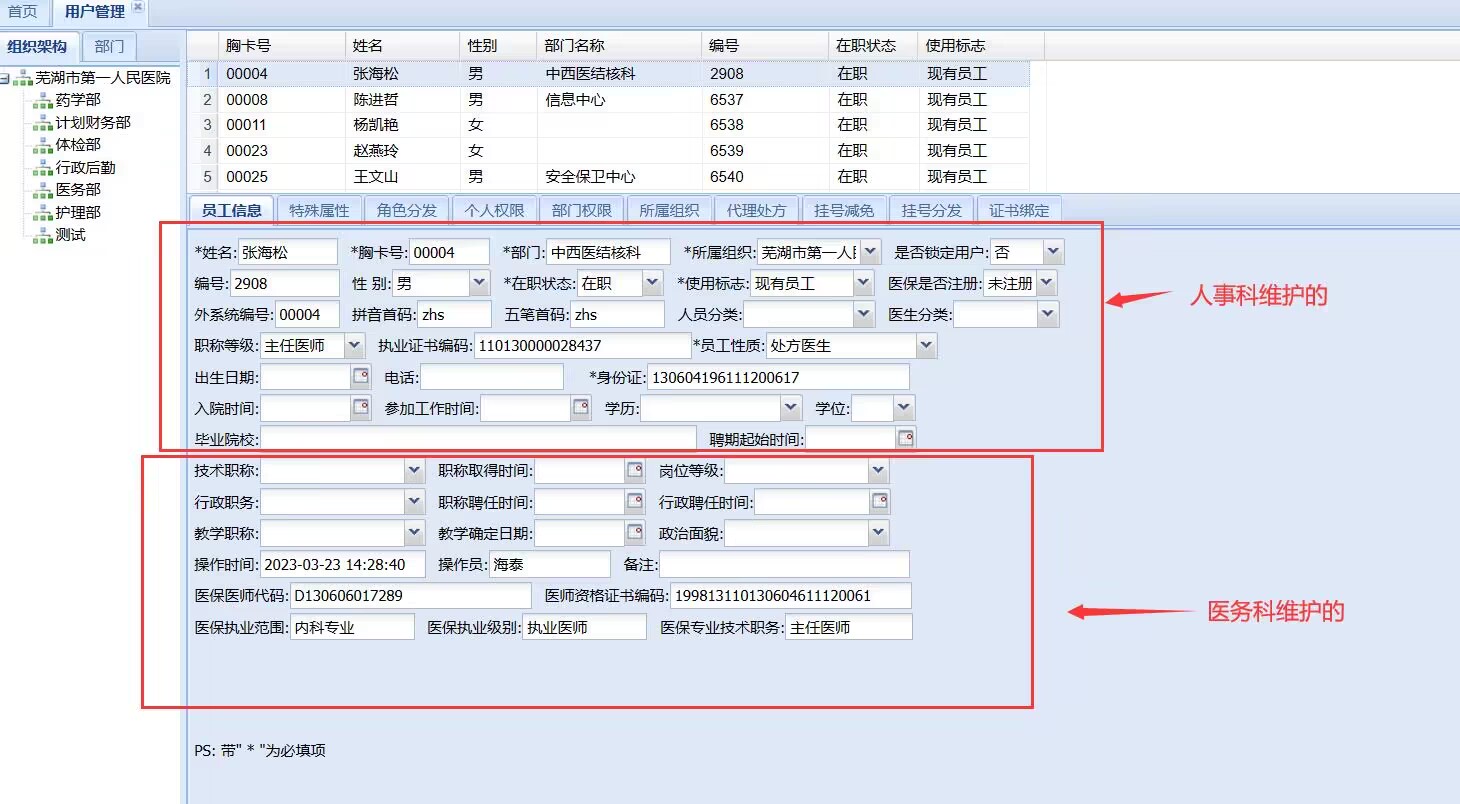Viewport: 1460px width, 804px height.
Task: Open the 角色分发 tab
Action: click(x=407, y=210)
